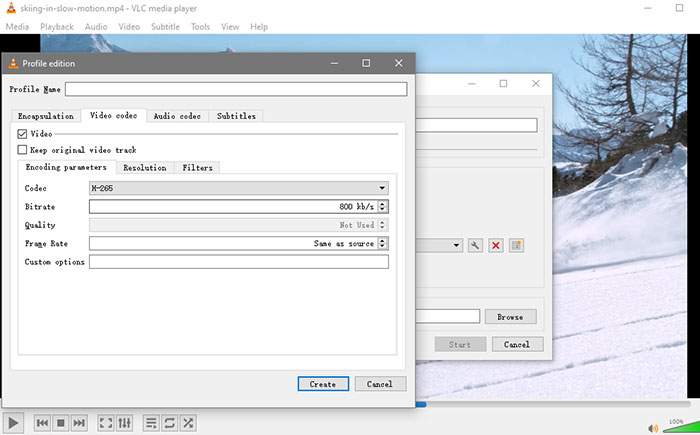
Task: Click Frame Rate spinner arrows
Action: coord(382,243)
